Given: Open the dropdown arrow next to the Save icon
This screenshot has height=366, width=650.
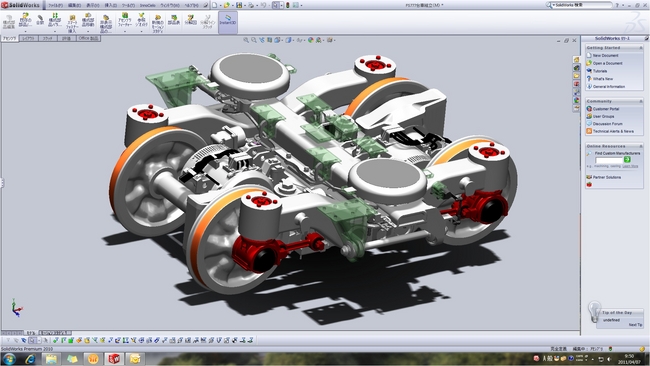Looking at the screenshot, I should [x=245, y=5].
